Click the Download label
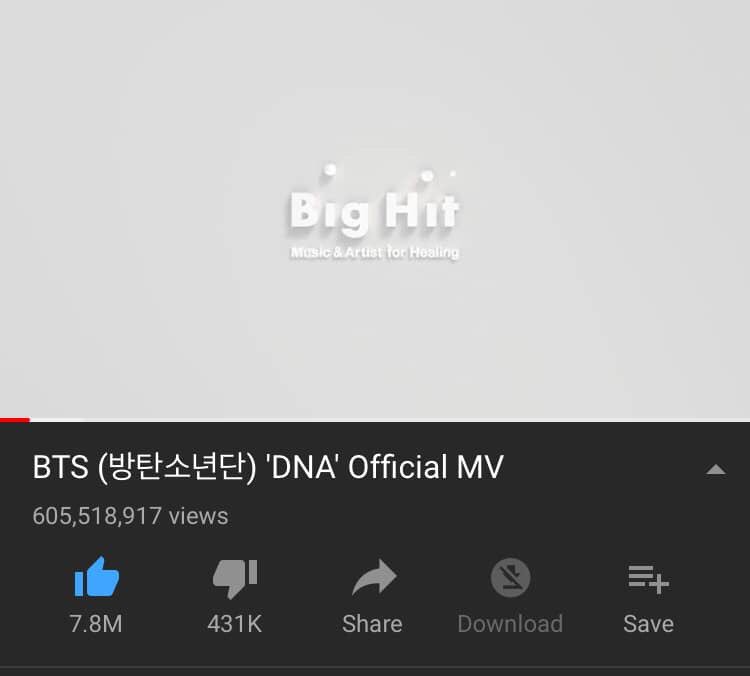 [x=510, y=624]
